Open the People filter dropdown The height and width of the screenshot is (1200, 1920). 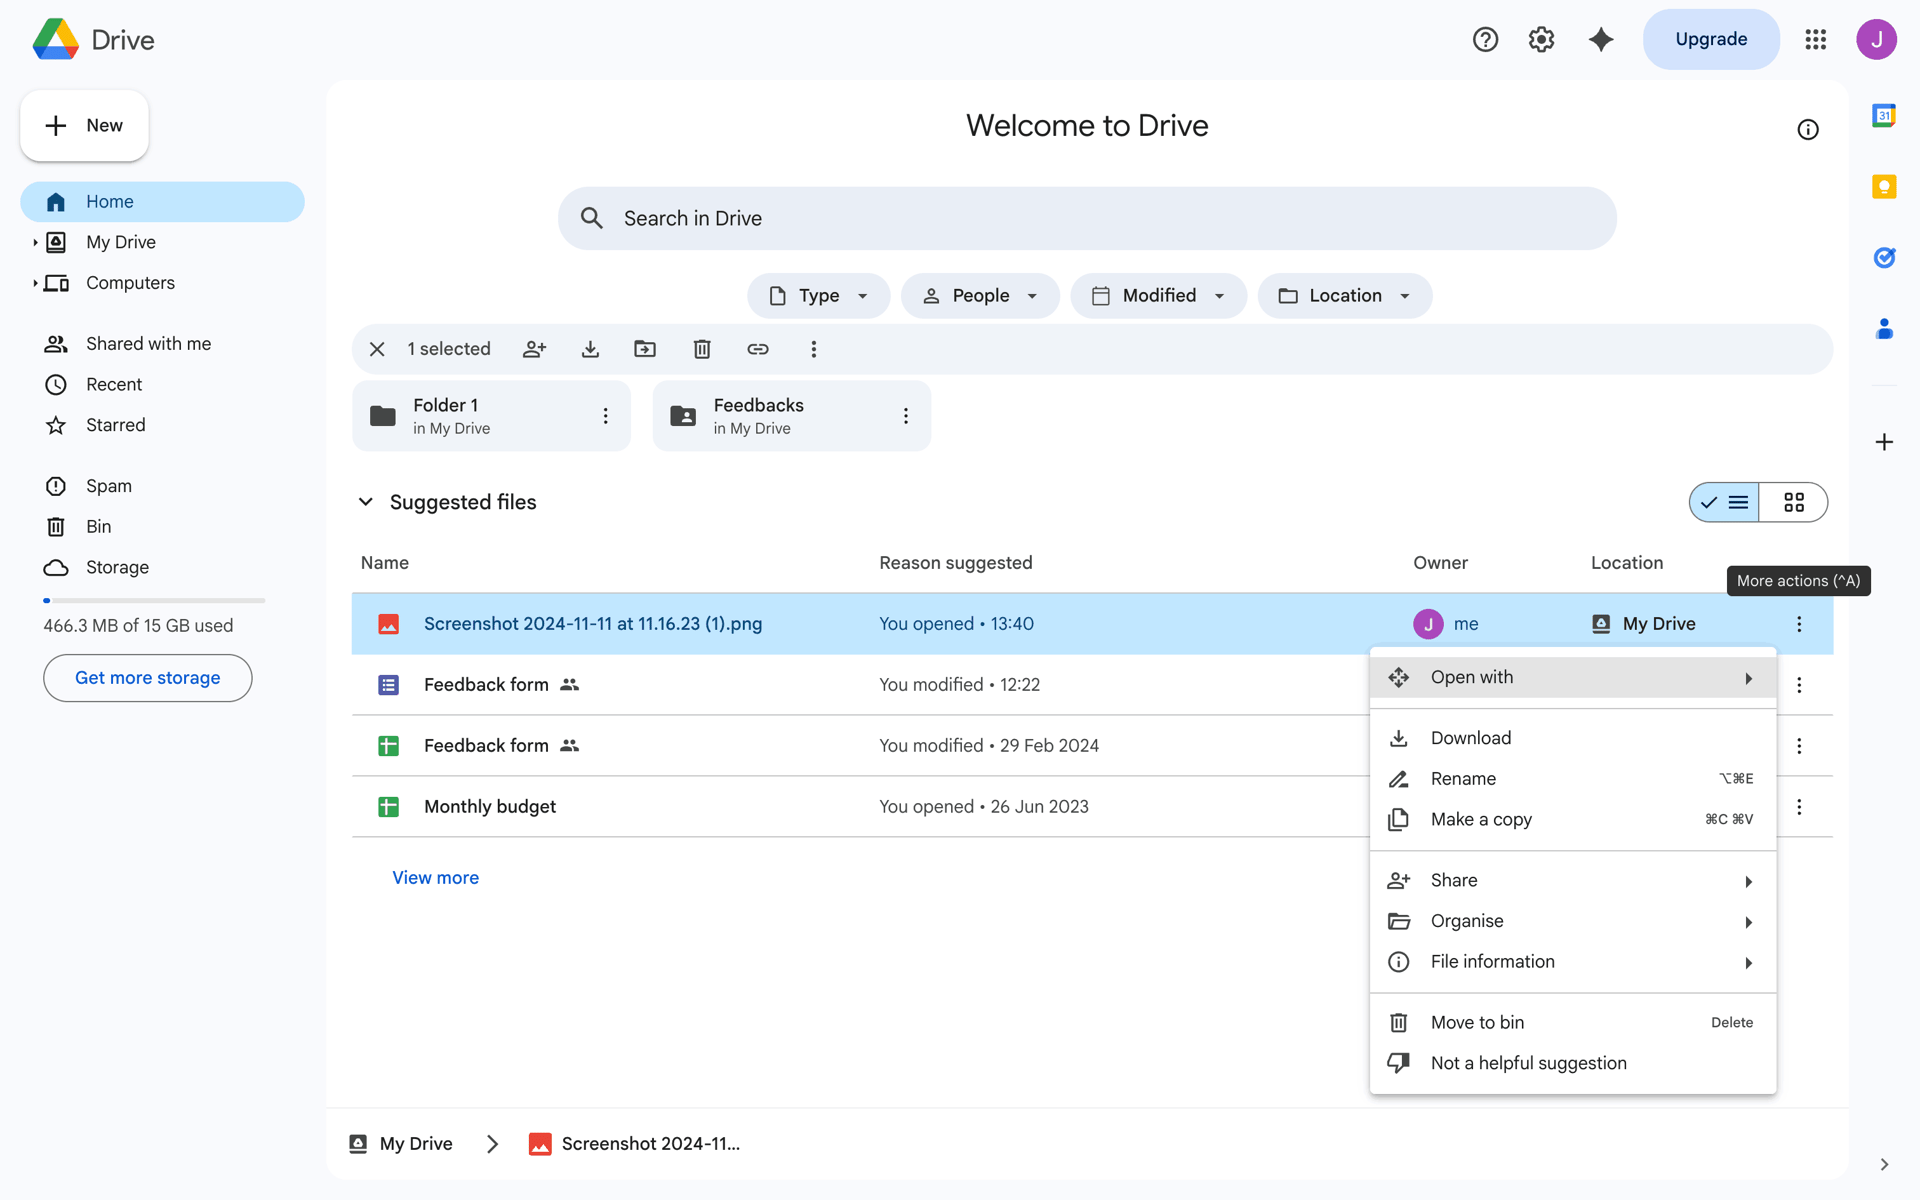[980, 296]
